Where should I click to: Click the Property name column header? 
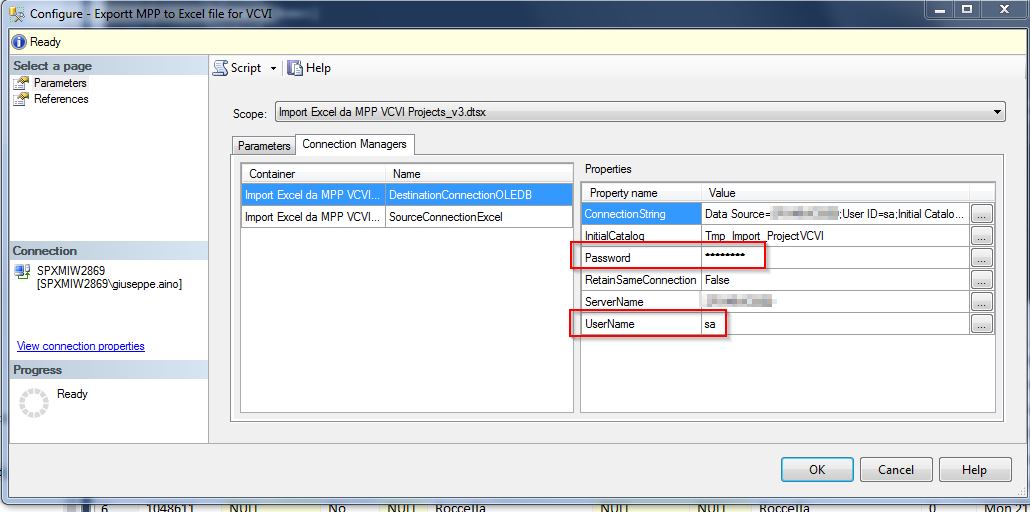pos(642,193)
